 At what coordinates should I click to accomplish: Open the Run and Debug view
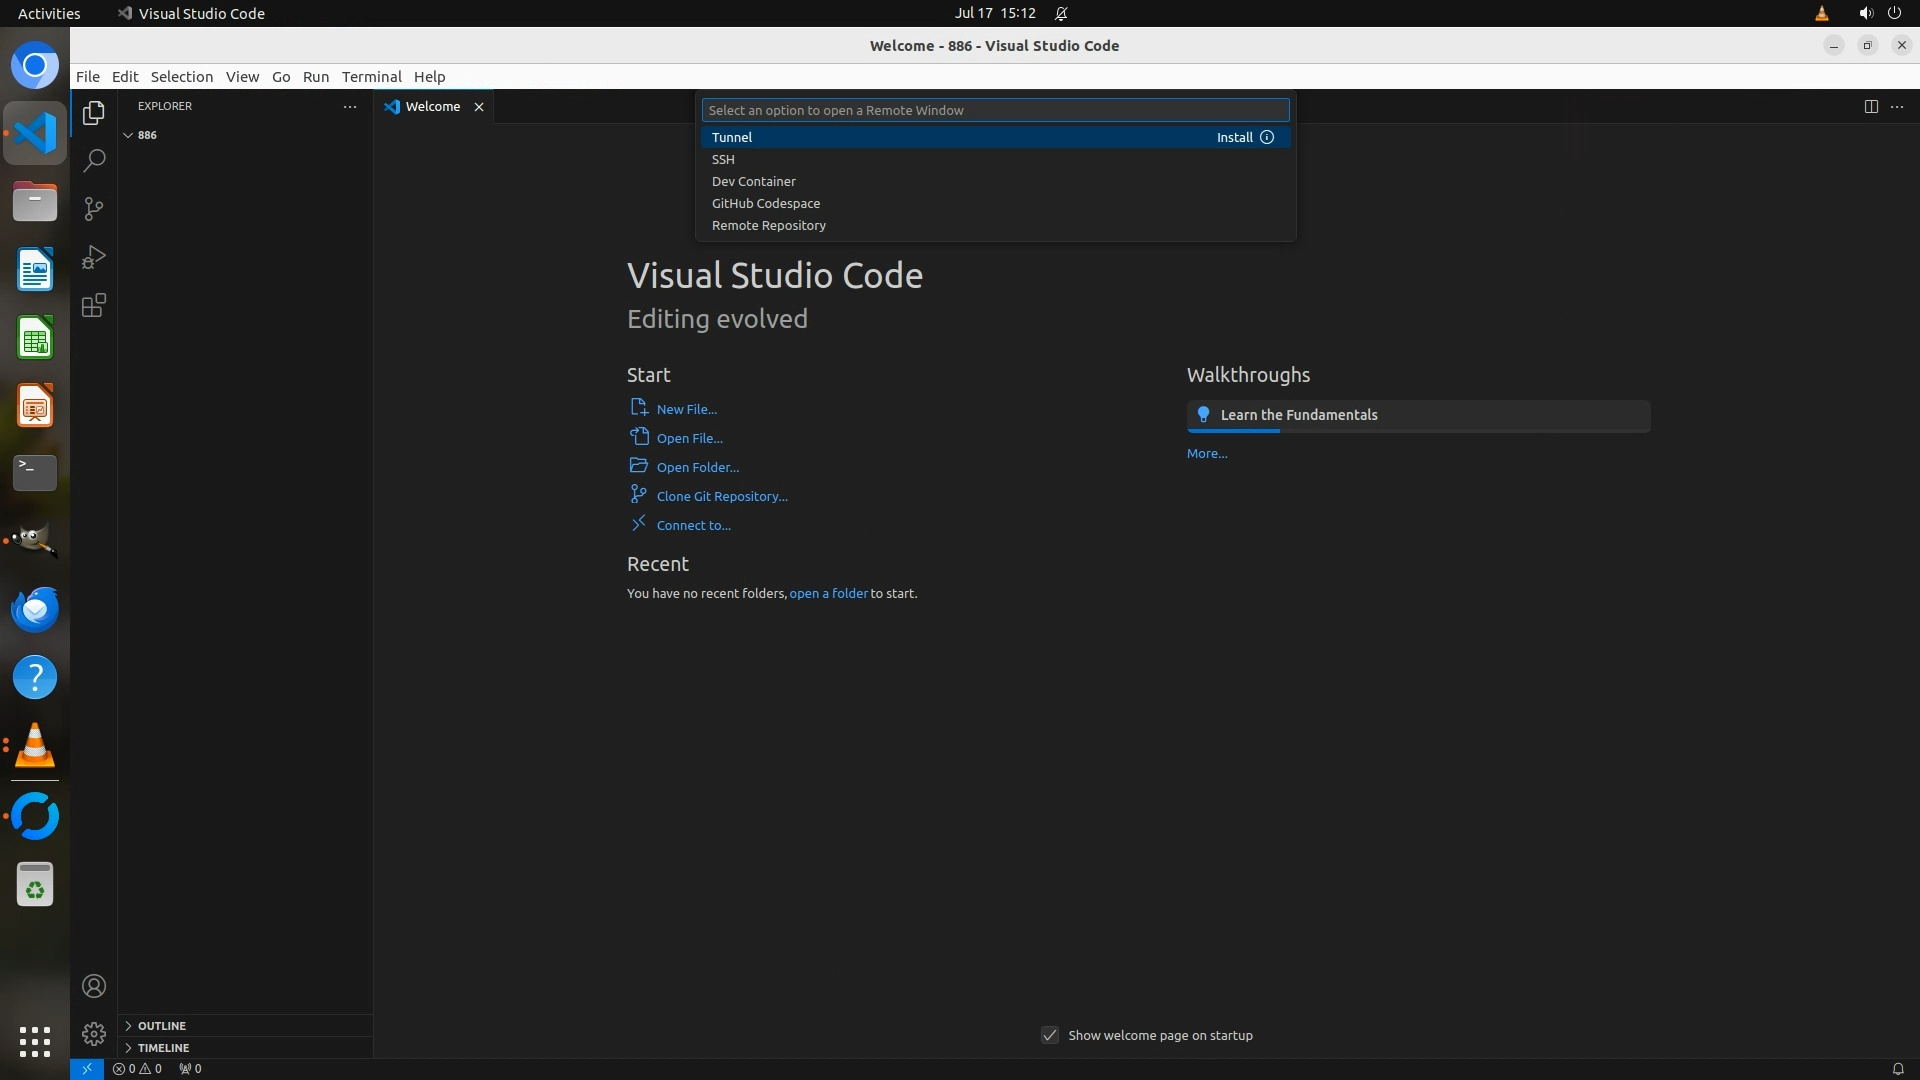coord(94,257)
